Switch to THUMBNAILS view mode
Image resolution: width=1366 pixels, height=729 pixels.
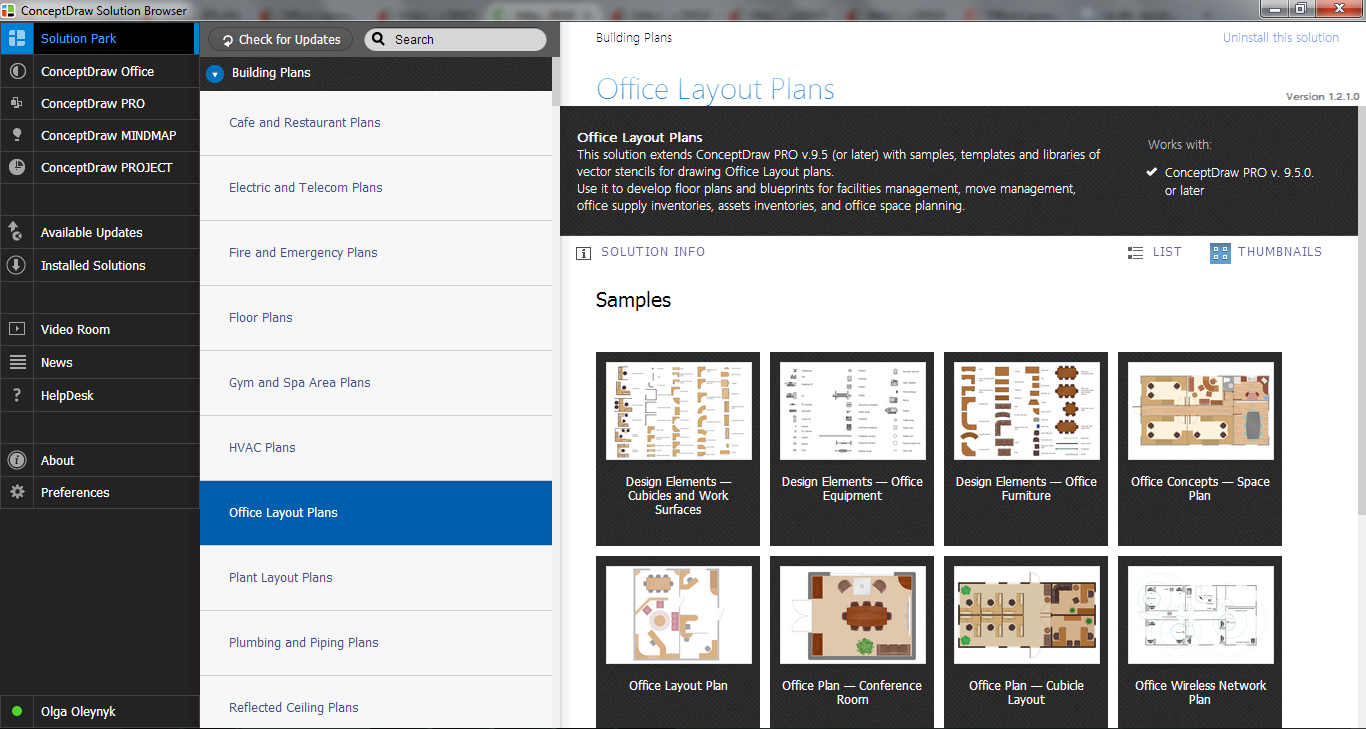[x=1266, y=252]
